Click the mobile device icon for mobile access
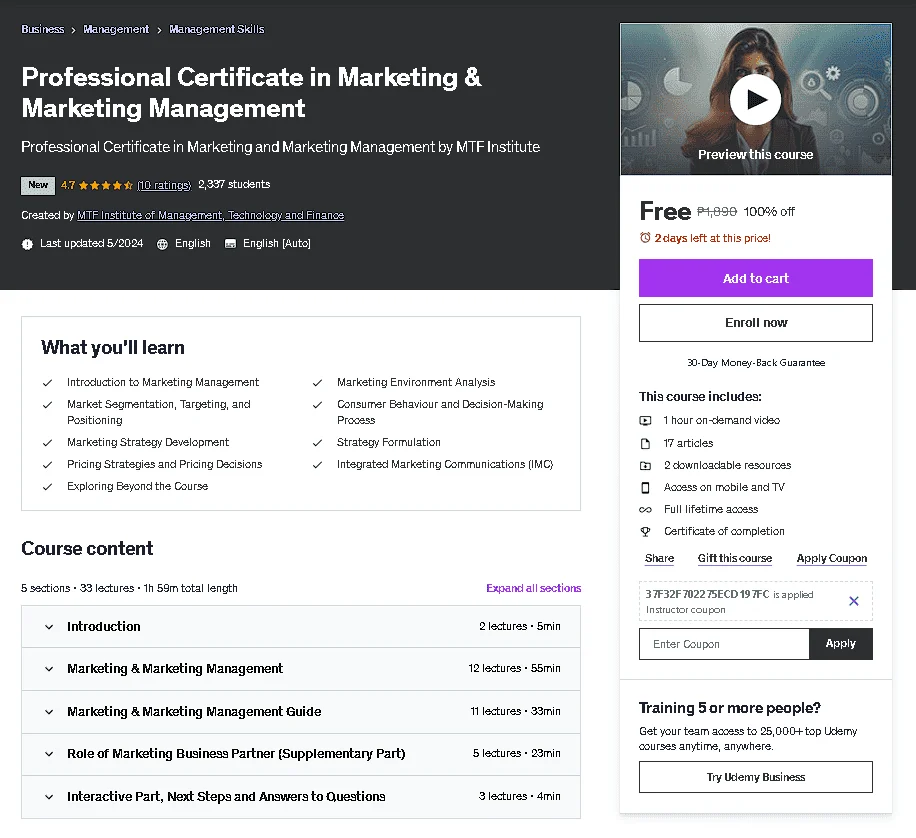 [645, 487]
